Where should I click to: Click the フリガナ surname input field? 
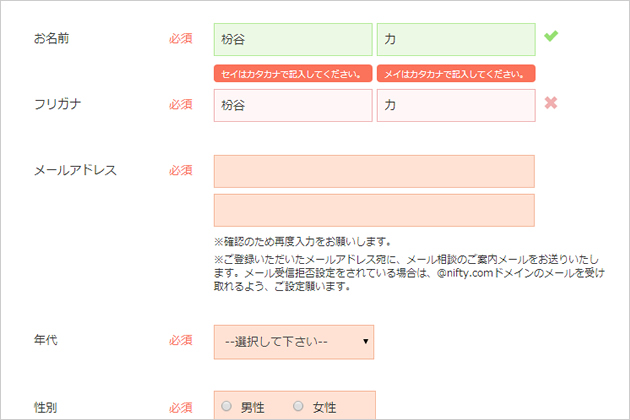(293, 105)
